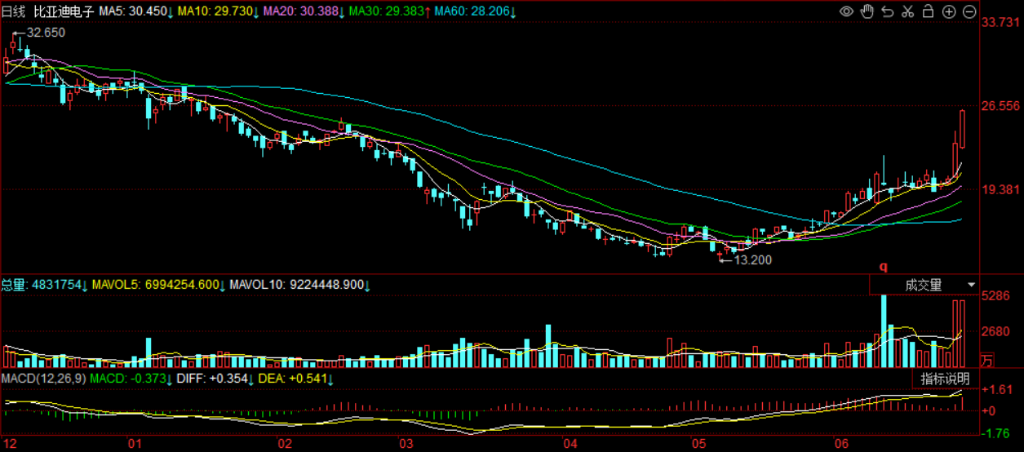Click the undo arrow icon
Viewport: 1024px width, 452px height.
[x=887, y=11]
